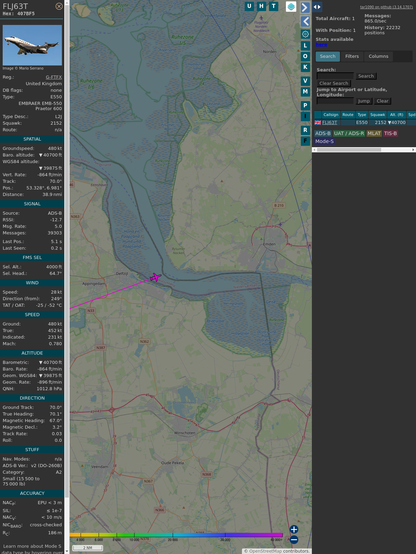The height and width of the screenshot is (554, 416).
Task: Click the U map toggle button
Action: 249,6
